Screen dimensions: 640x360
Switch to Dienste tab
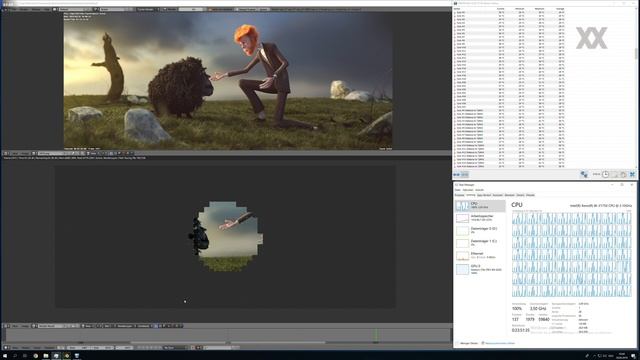(530, 195)
